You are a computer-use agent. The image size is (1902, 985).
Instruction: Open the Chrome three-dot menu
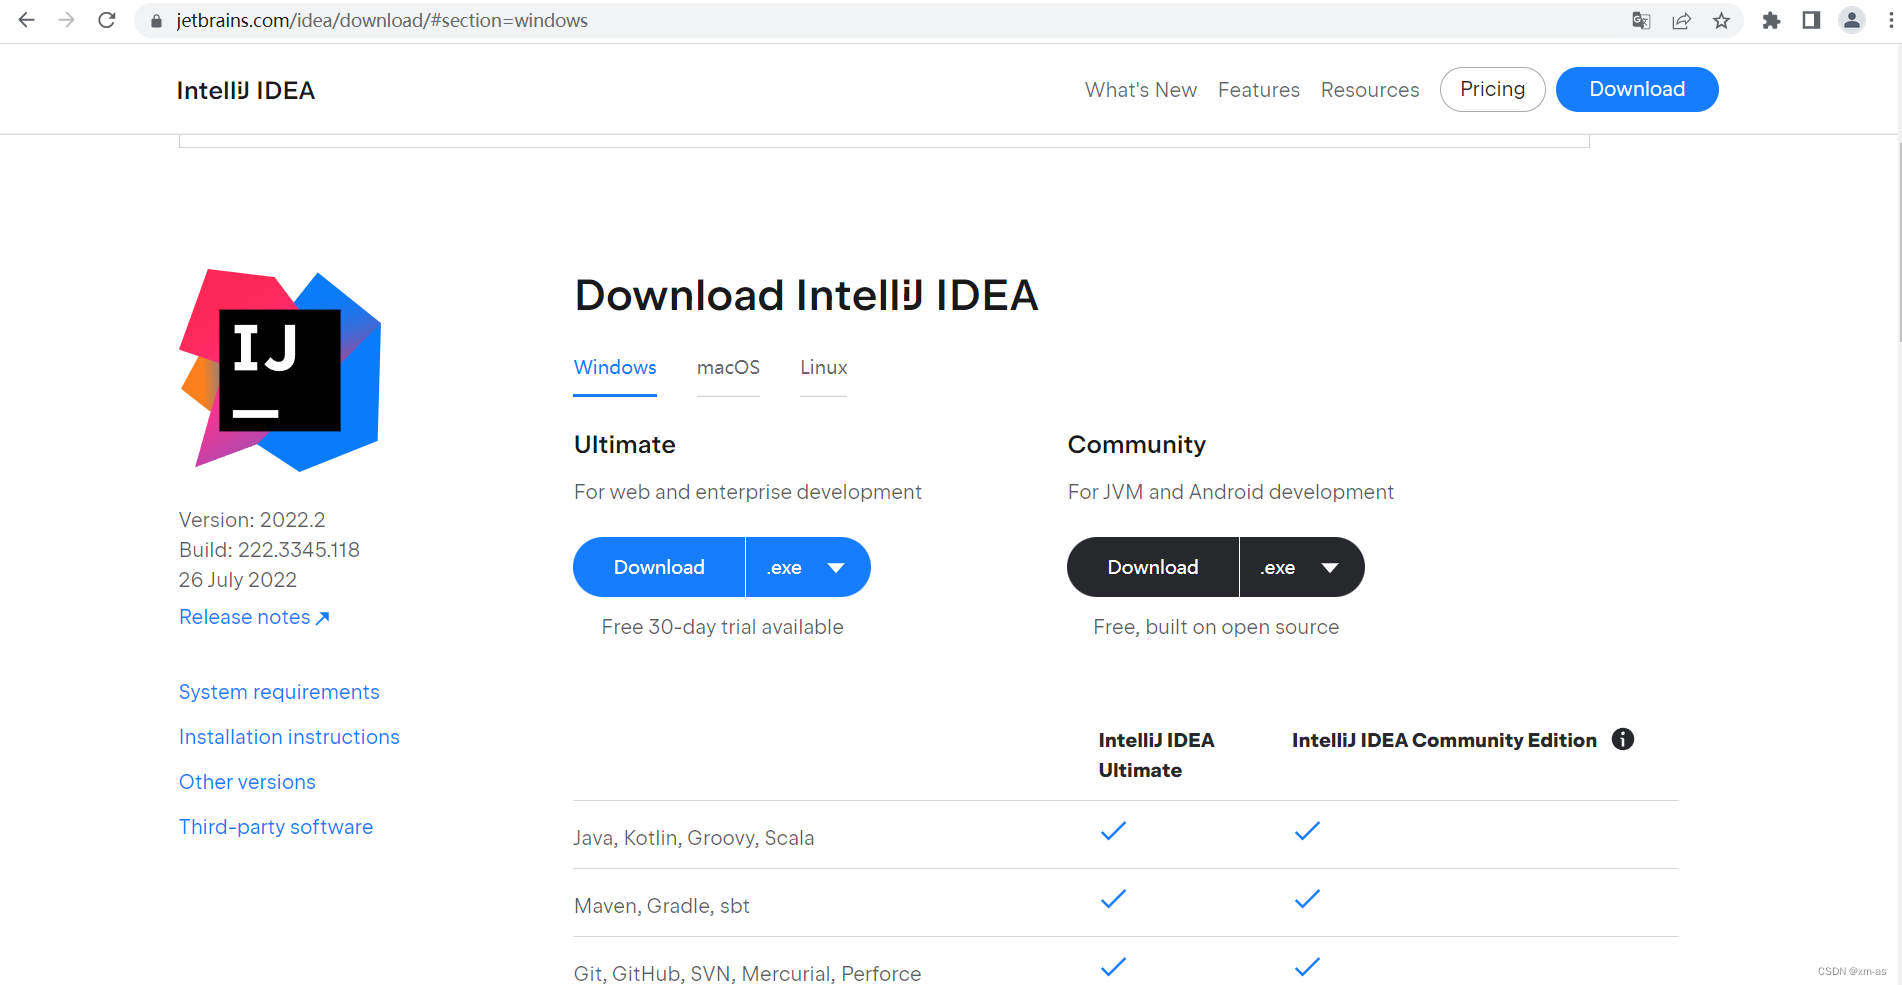(1890, 20)
